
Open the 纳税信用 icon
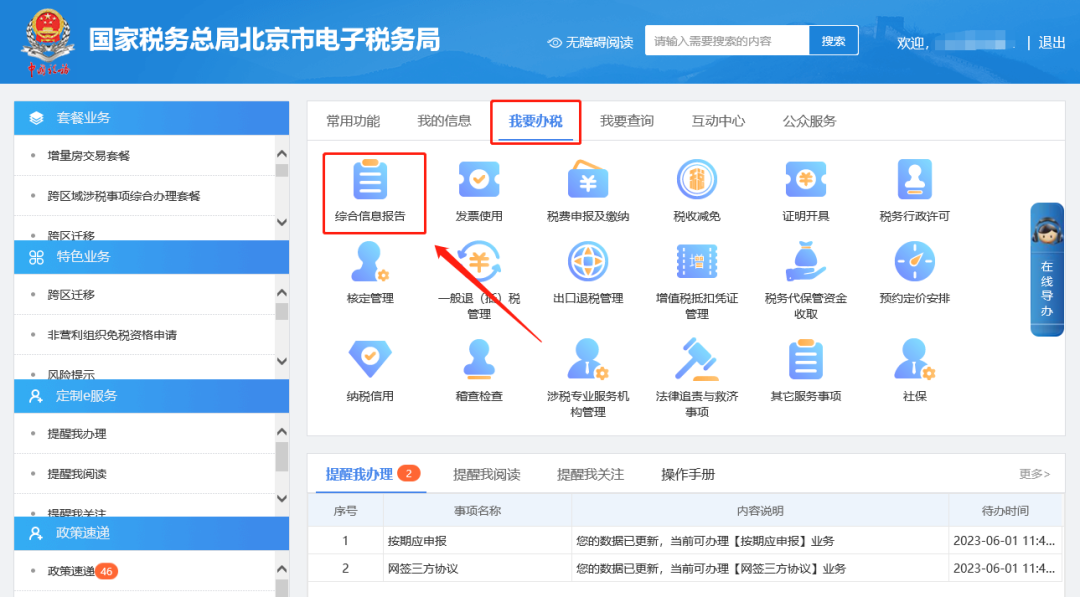(x=370, y=359)
